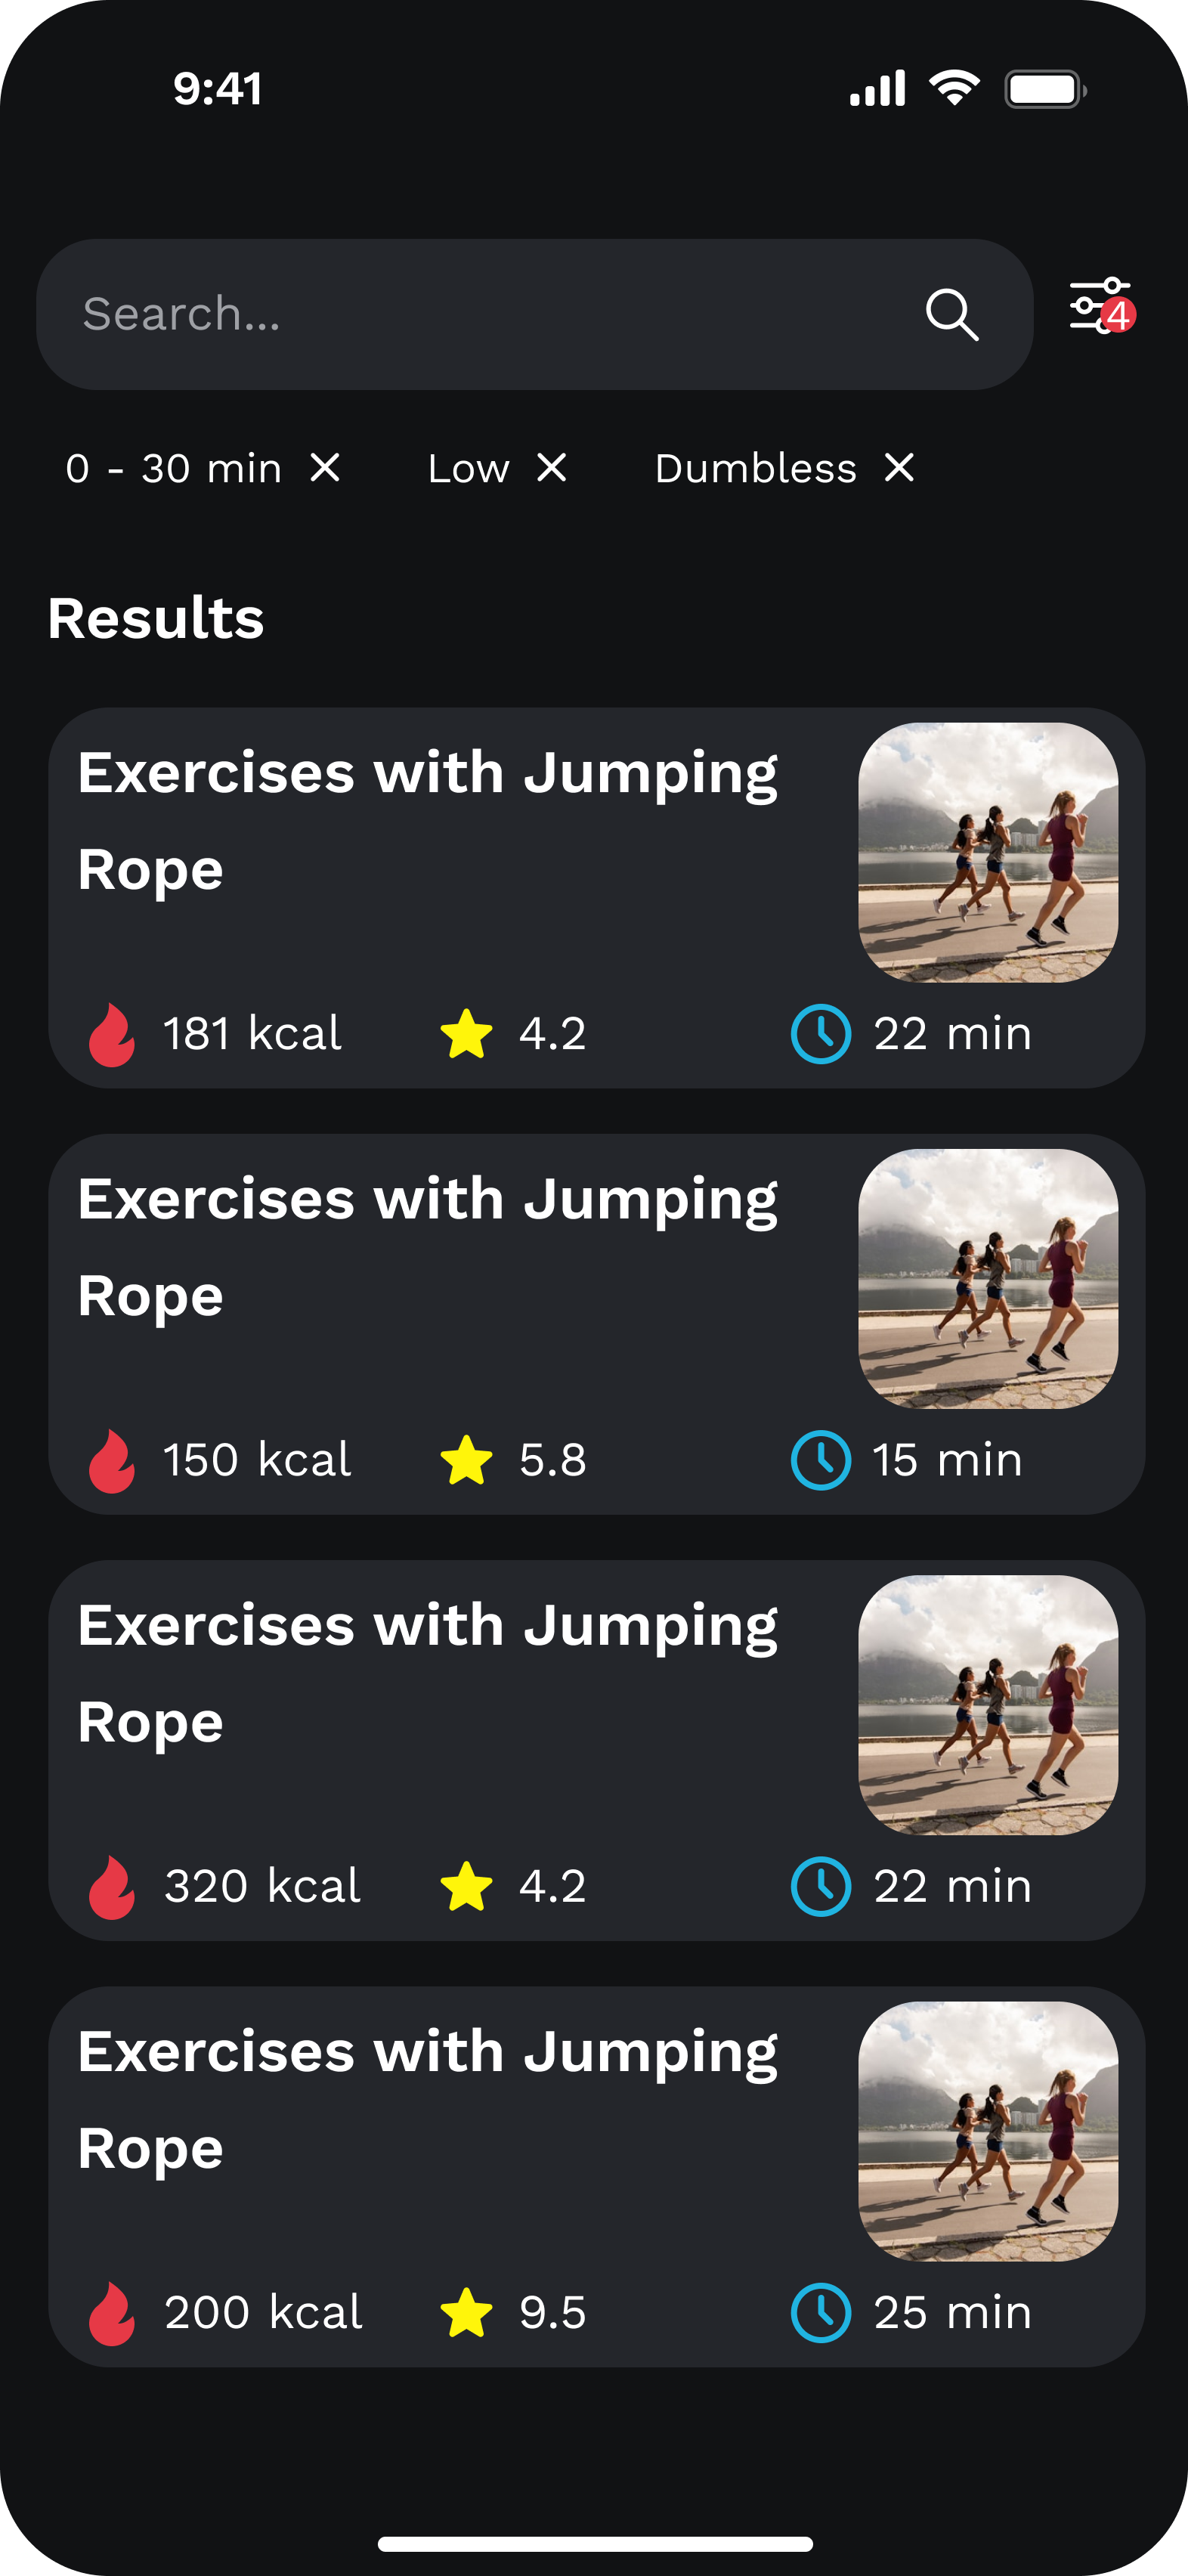
Task: Clear the 'Dumbless' filter chip
Action: coord(898,467)
